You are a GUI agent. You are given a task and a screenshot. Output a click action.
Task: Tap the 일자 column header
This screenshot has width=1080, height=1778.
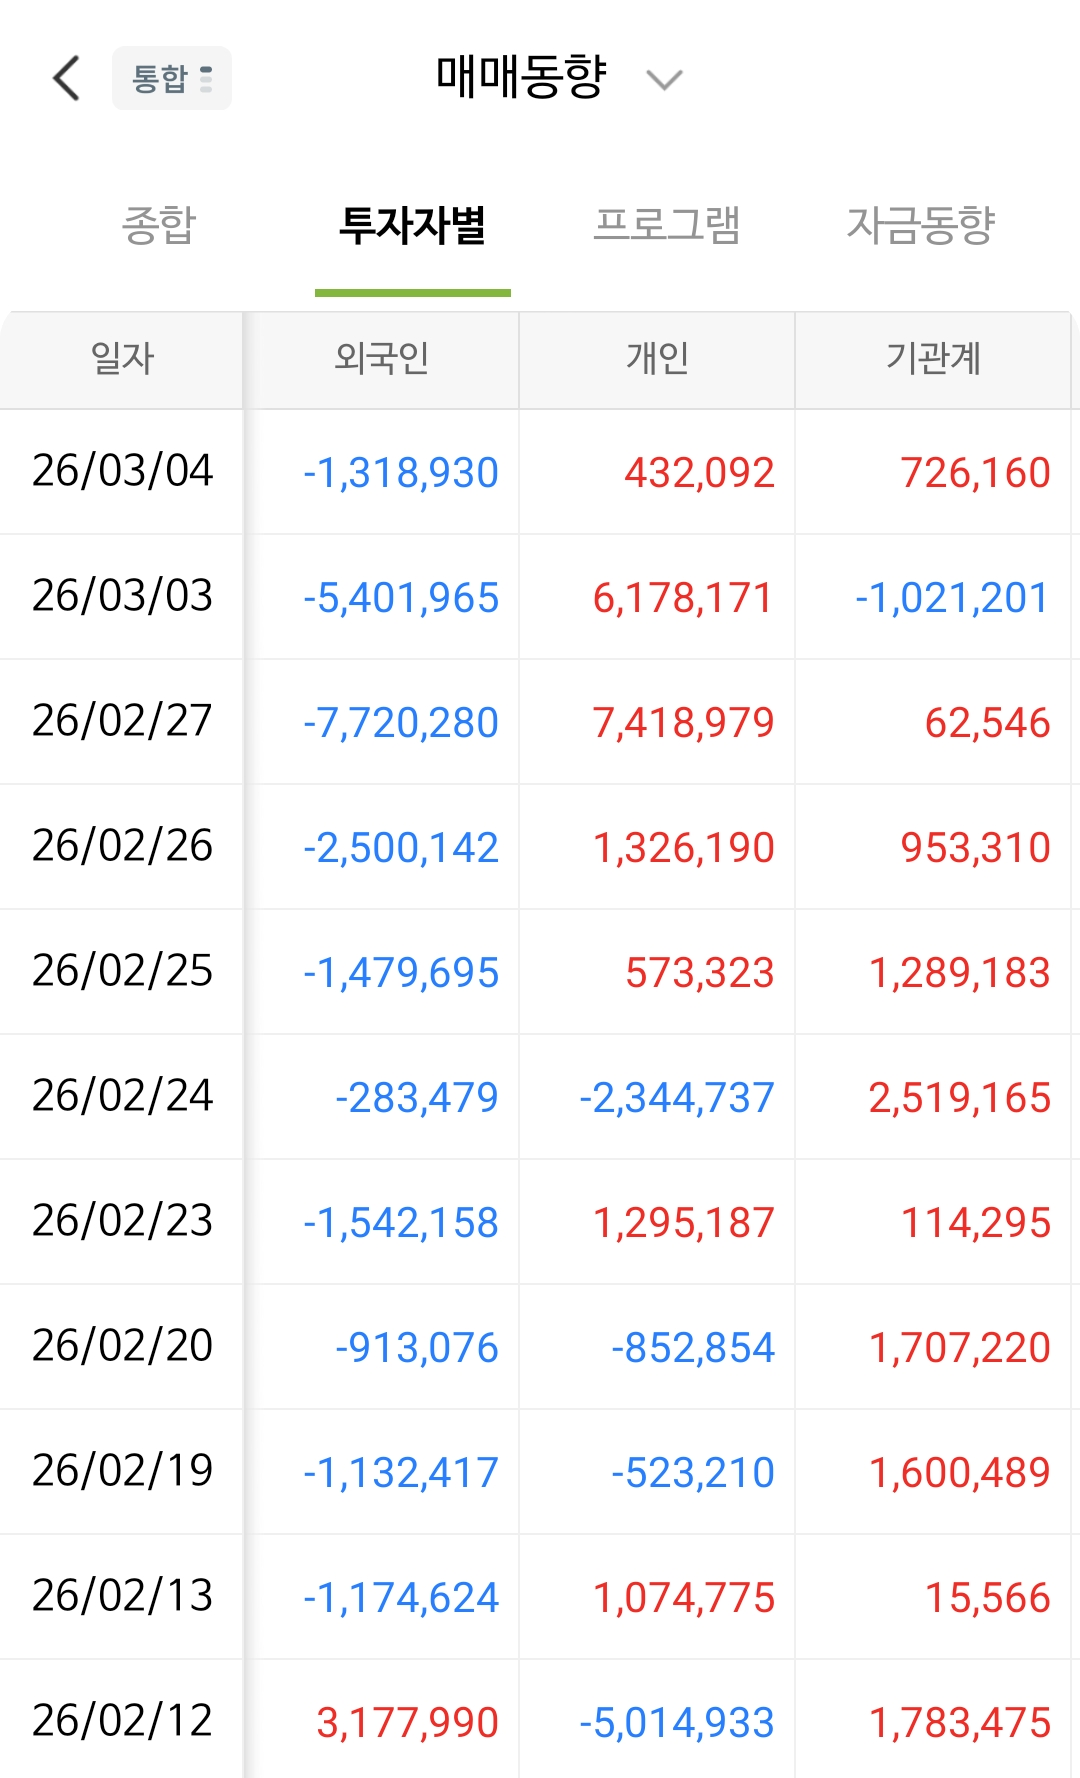coord(122,358)
